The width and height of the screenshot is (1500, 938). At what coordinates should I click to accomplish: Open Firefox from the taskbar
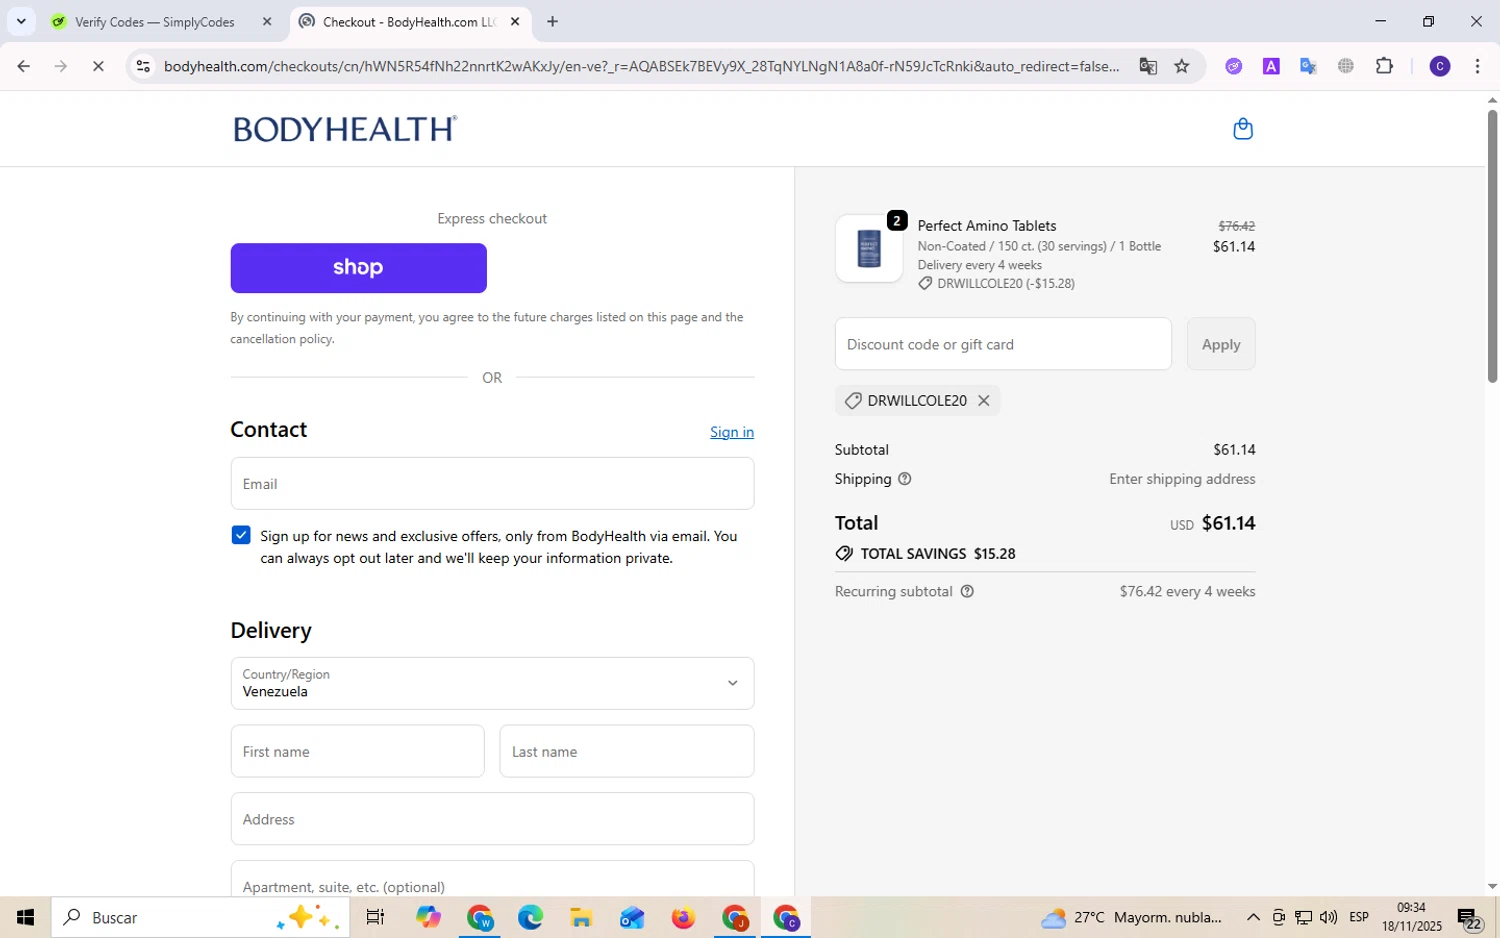(683, 917)
